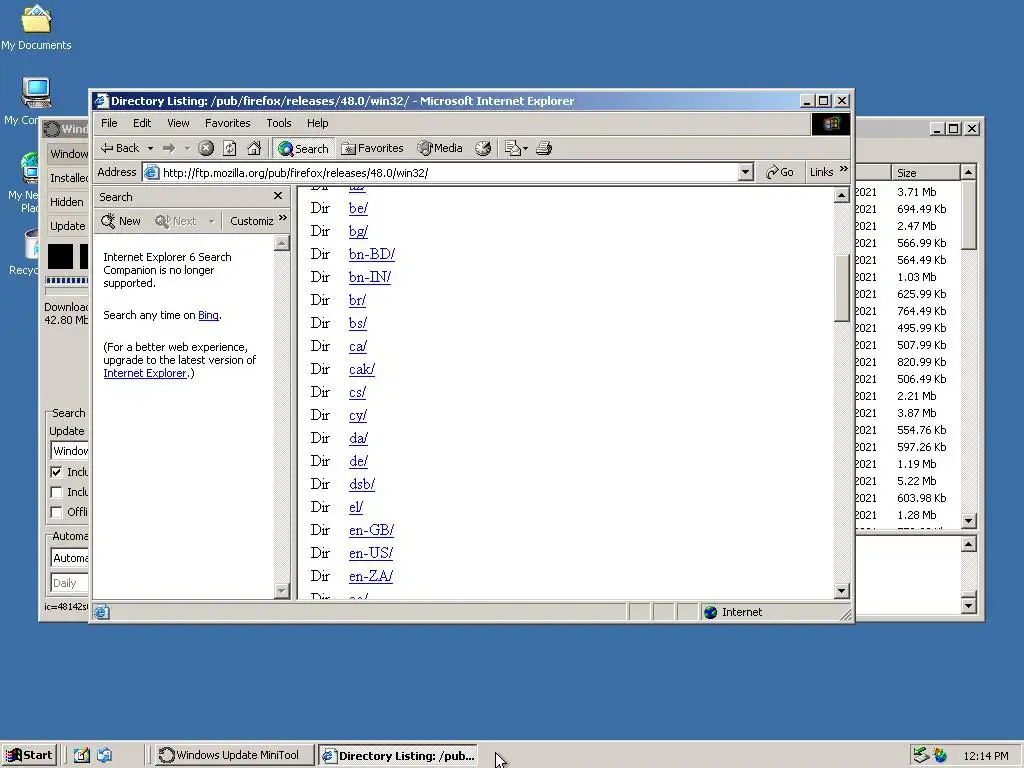Switch to Windows Update MiniTool taskbar button

click(234, 755)
